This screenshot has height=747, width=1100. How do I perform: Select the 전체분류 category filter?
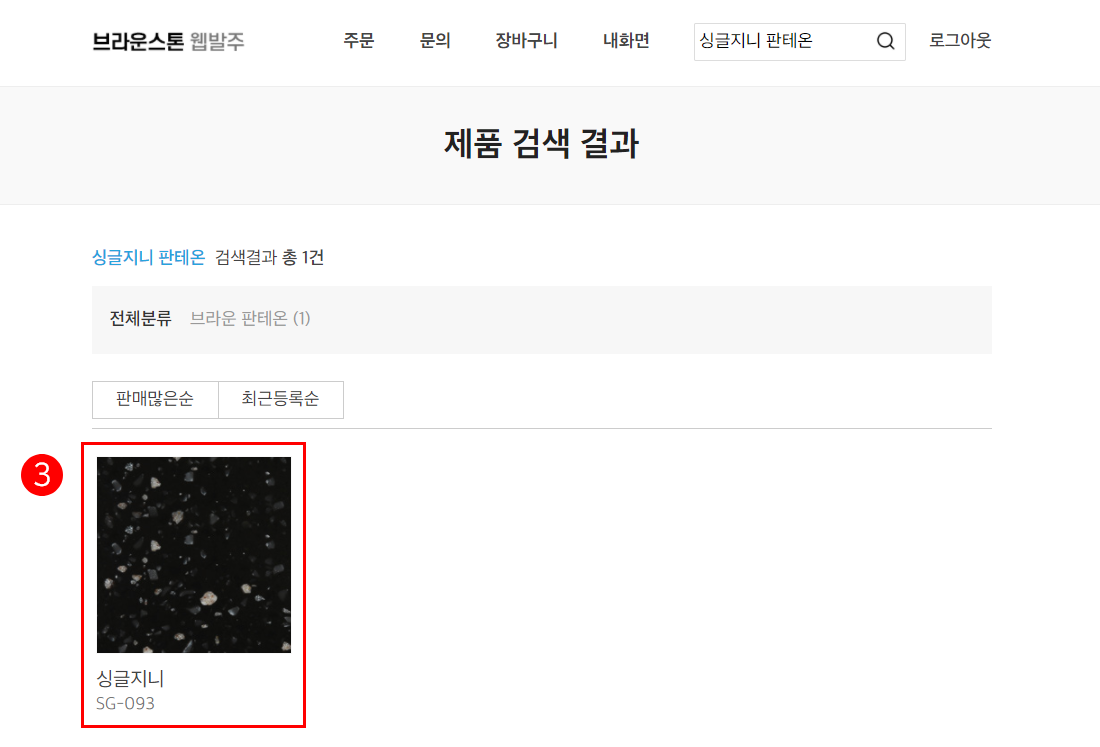pos(140,318)
